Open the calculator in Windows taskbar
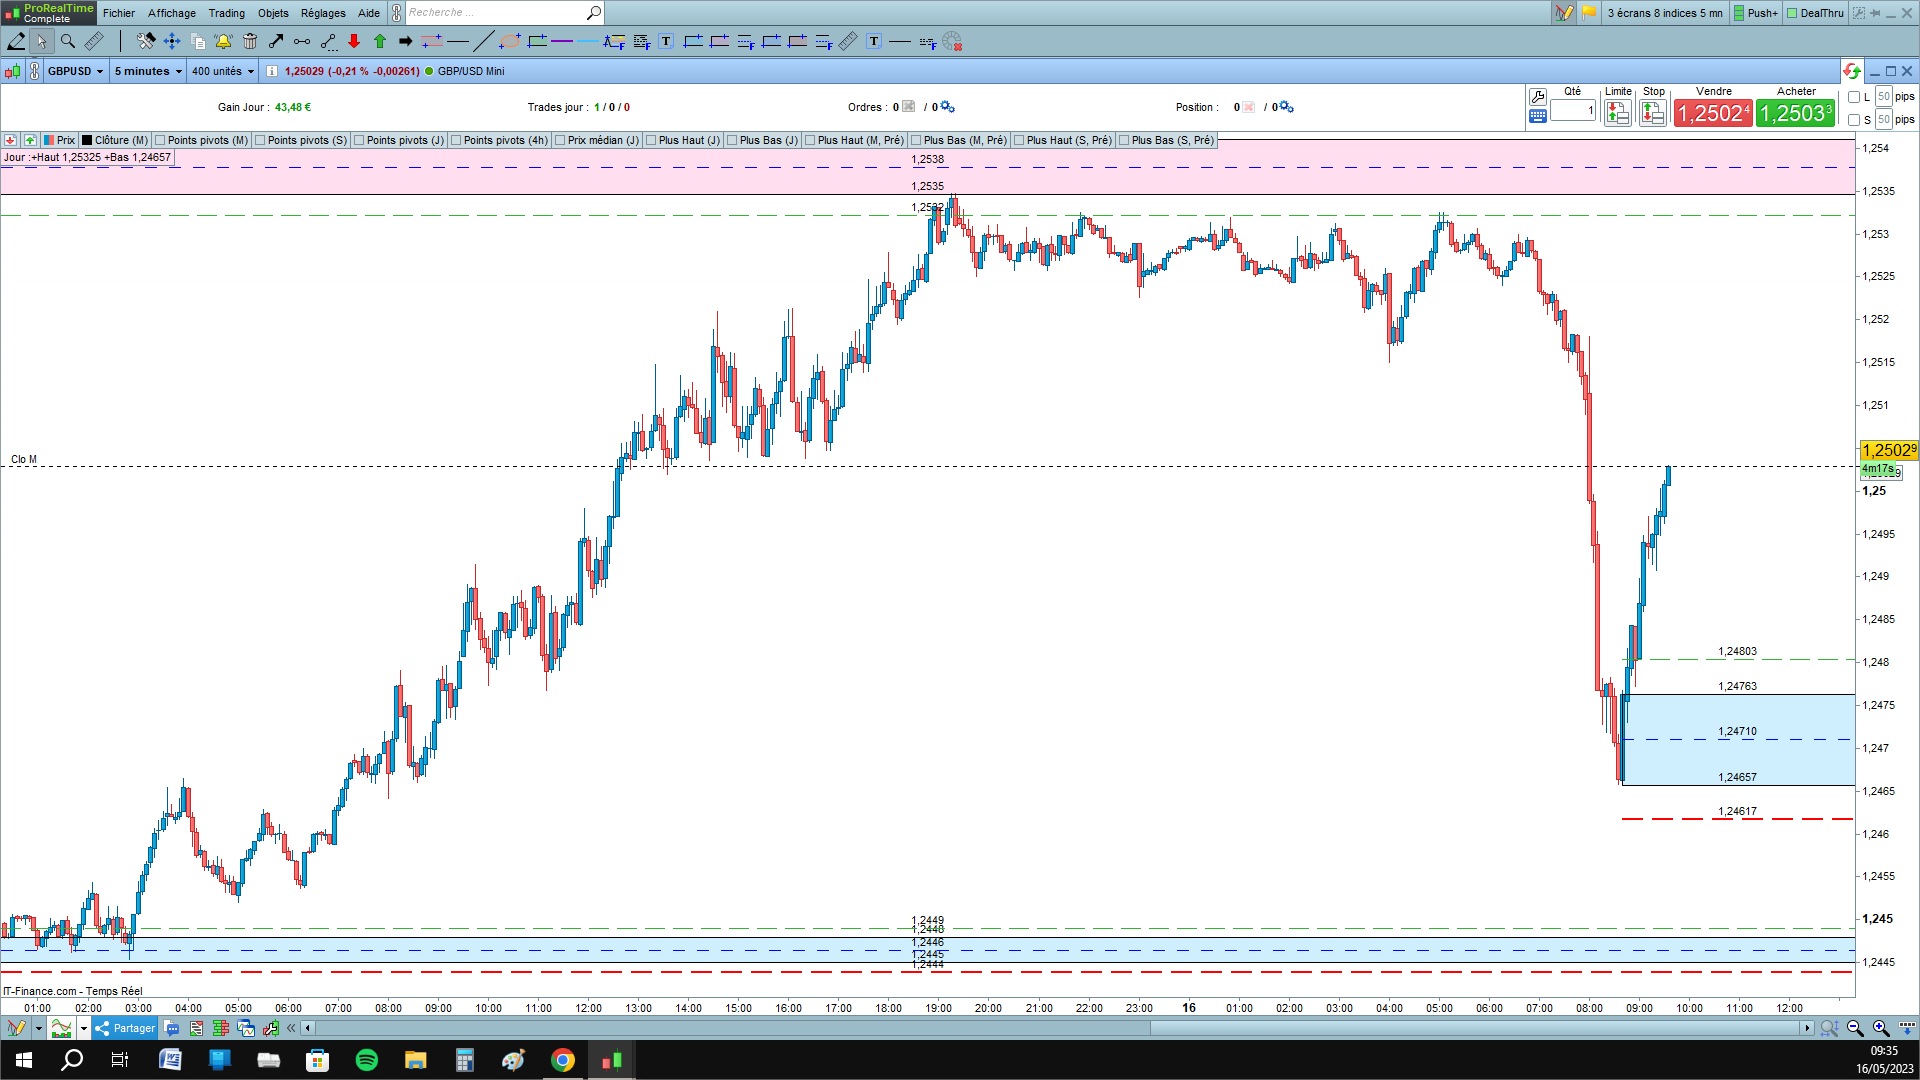The height and width of the screenshot is (1080, 1920). coord(464,1060)
